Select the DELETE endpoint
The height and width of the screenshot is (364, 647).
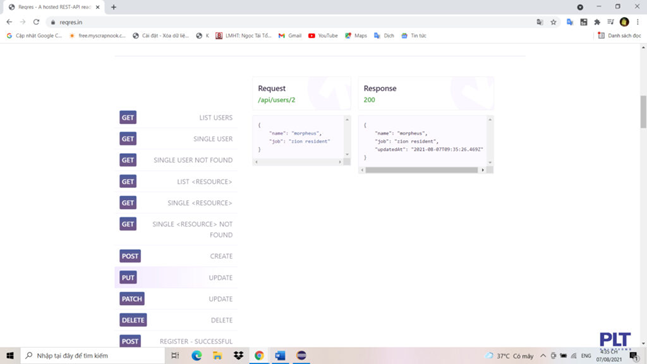click(x=176, y=320)
